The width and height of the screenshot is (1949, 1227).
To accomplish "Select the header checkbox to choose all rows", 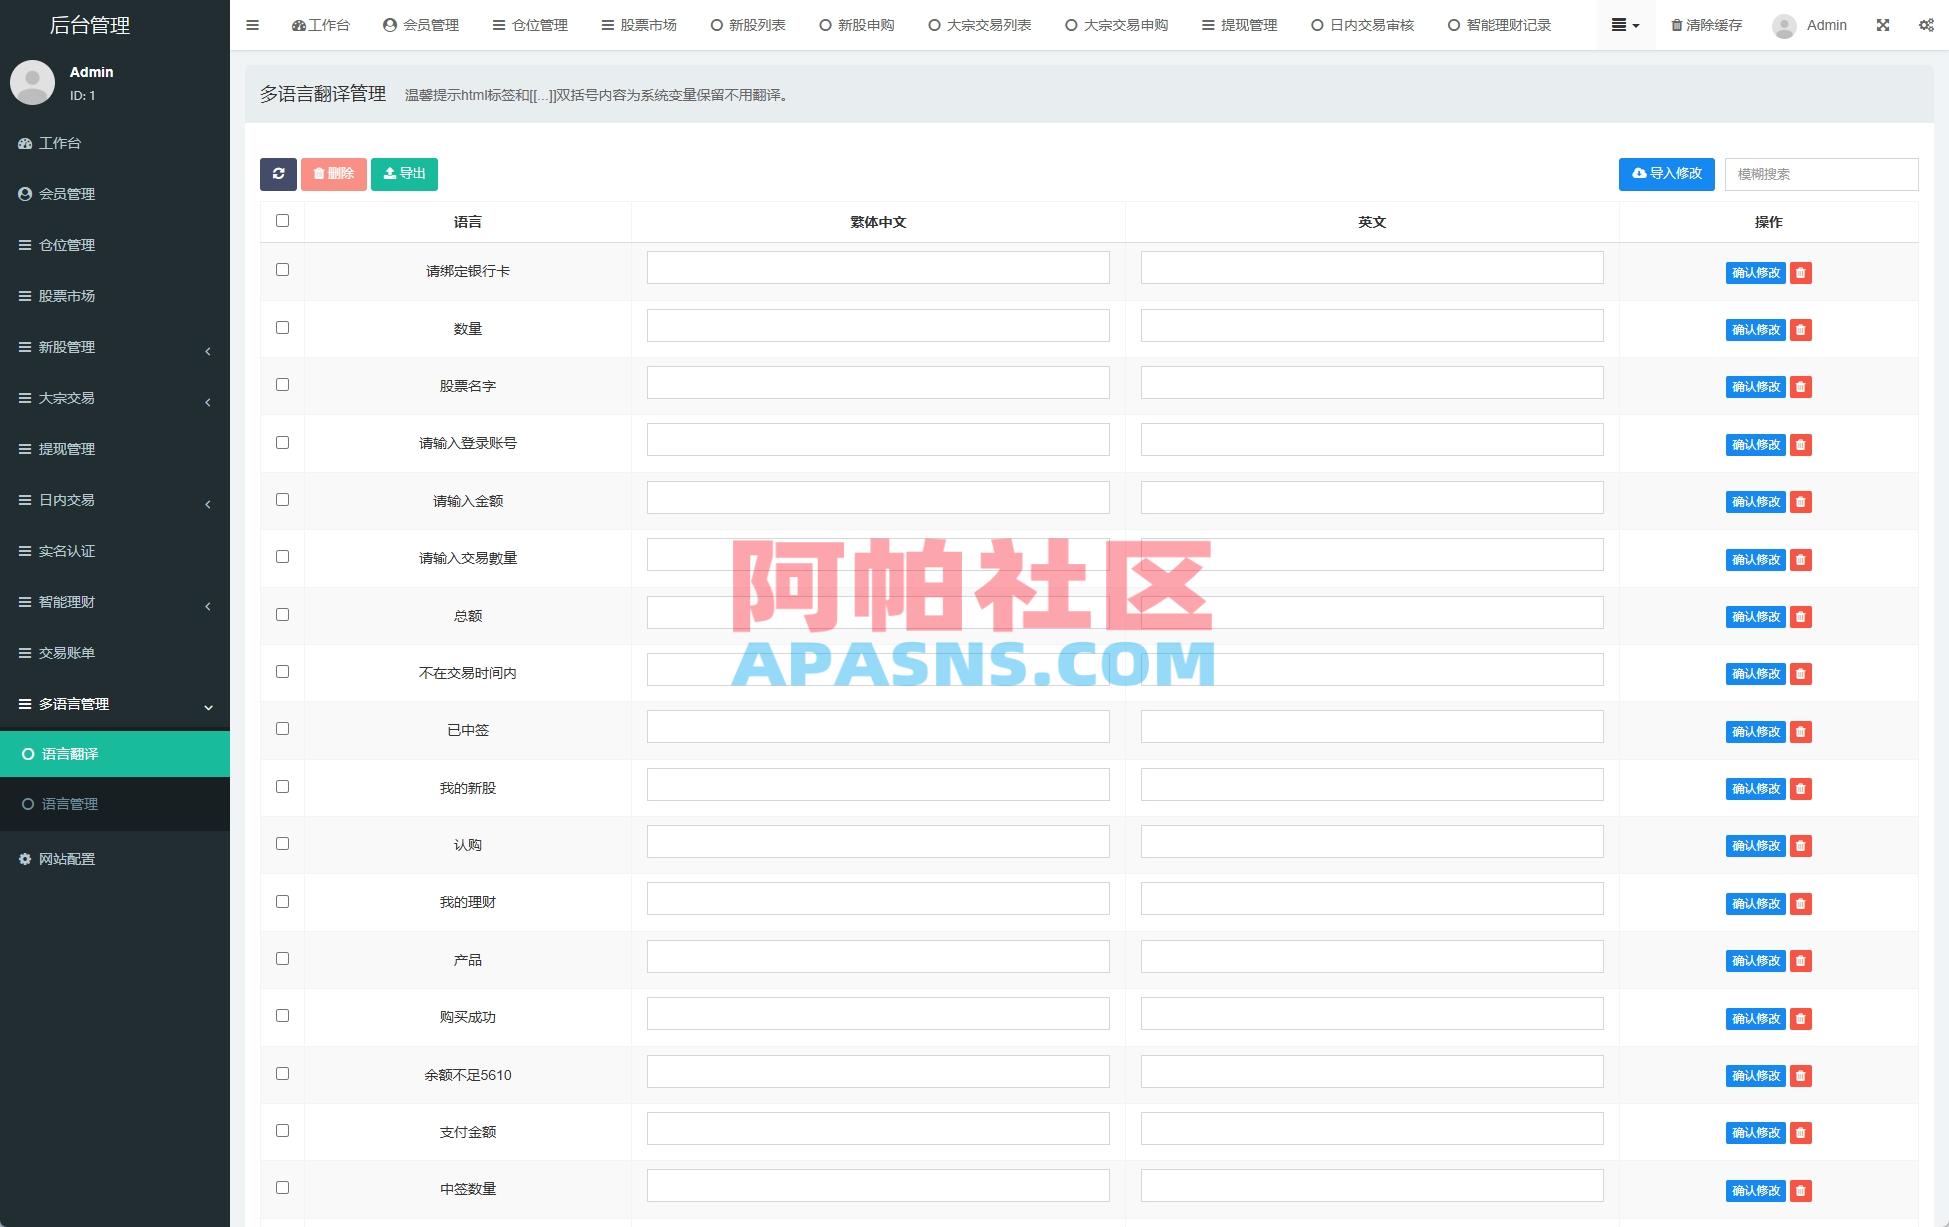I will pyautogui.click(x=281, y=220).
